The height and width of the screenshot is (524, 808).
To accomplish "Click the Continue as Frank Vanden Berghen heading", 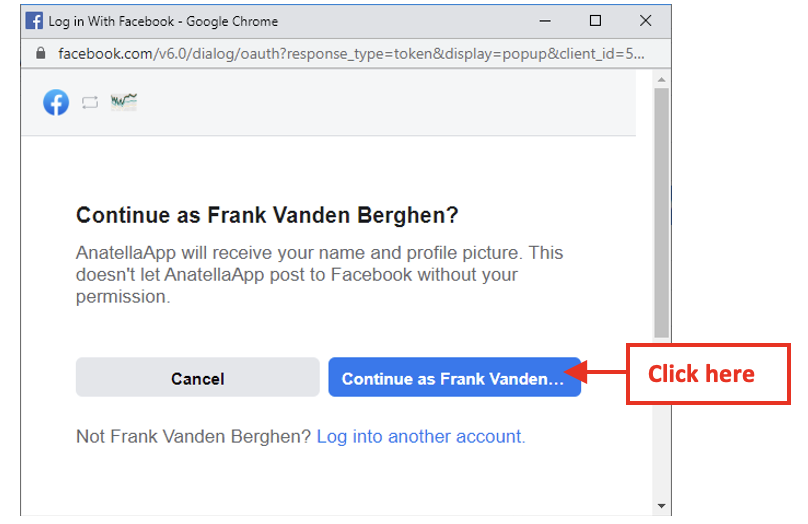I will [267, 215].
